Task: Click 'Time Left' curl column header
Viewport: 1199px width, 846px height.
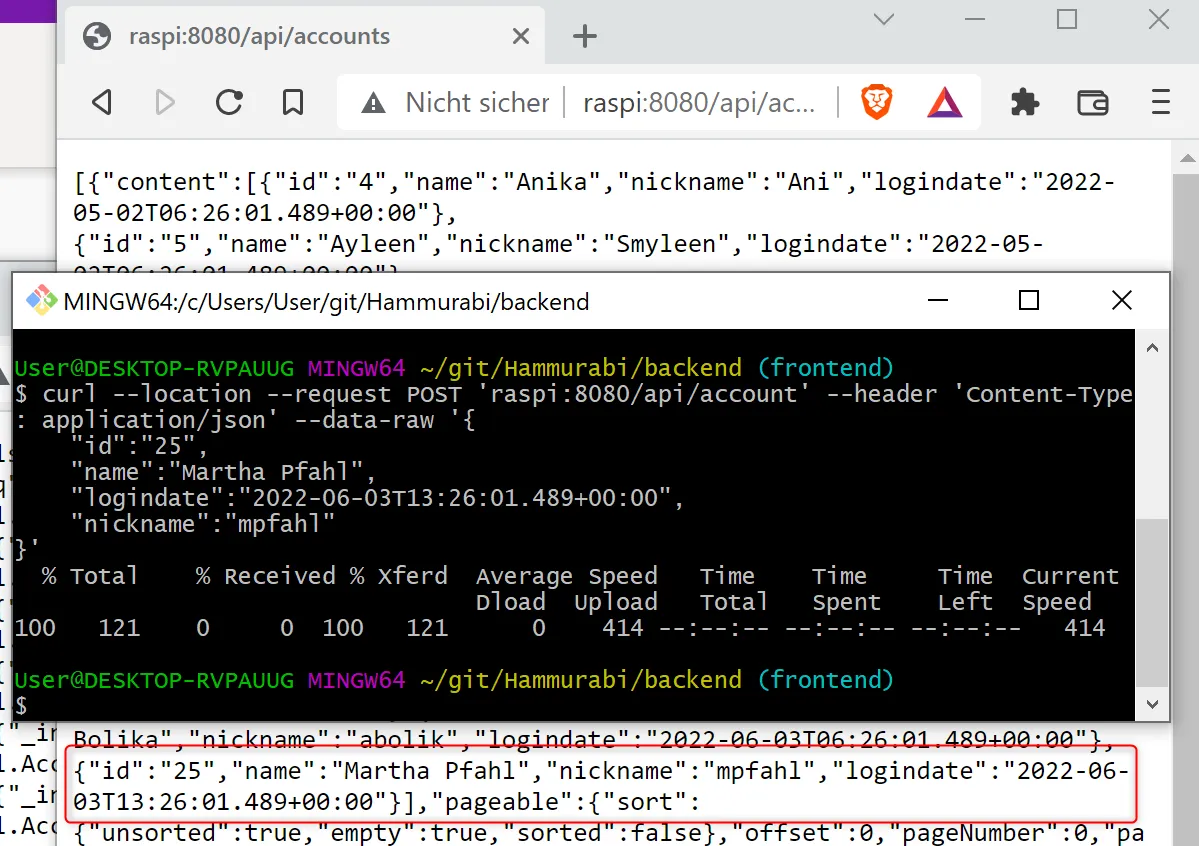Action: coord(966,589)
